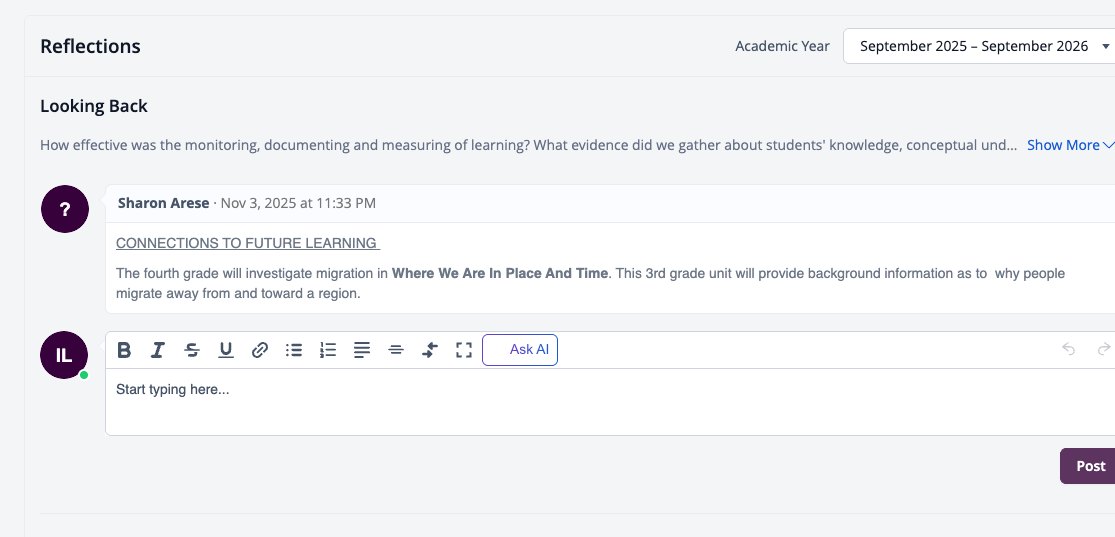Click the Ask AI button
Viewport: 1115px width, 537px height.
click(x=520, y=350)
